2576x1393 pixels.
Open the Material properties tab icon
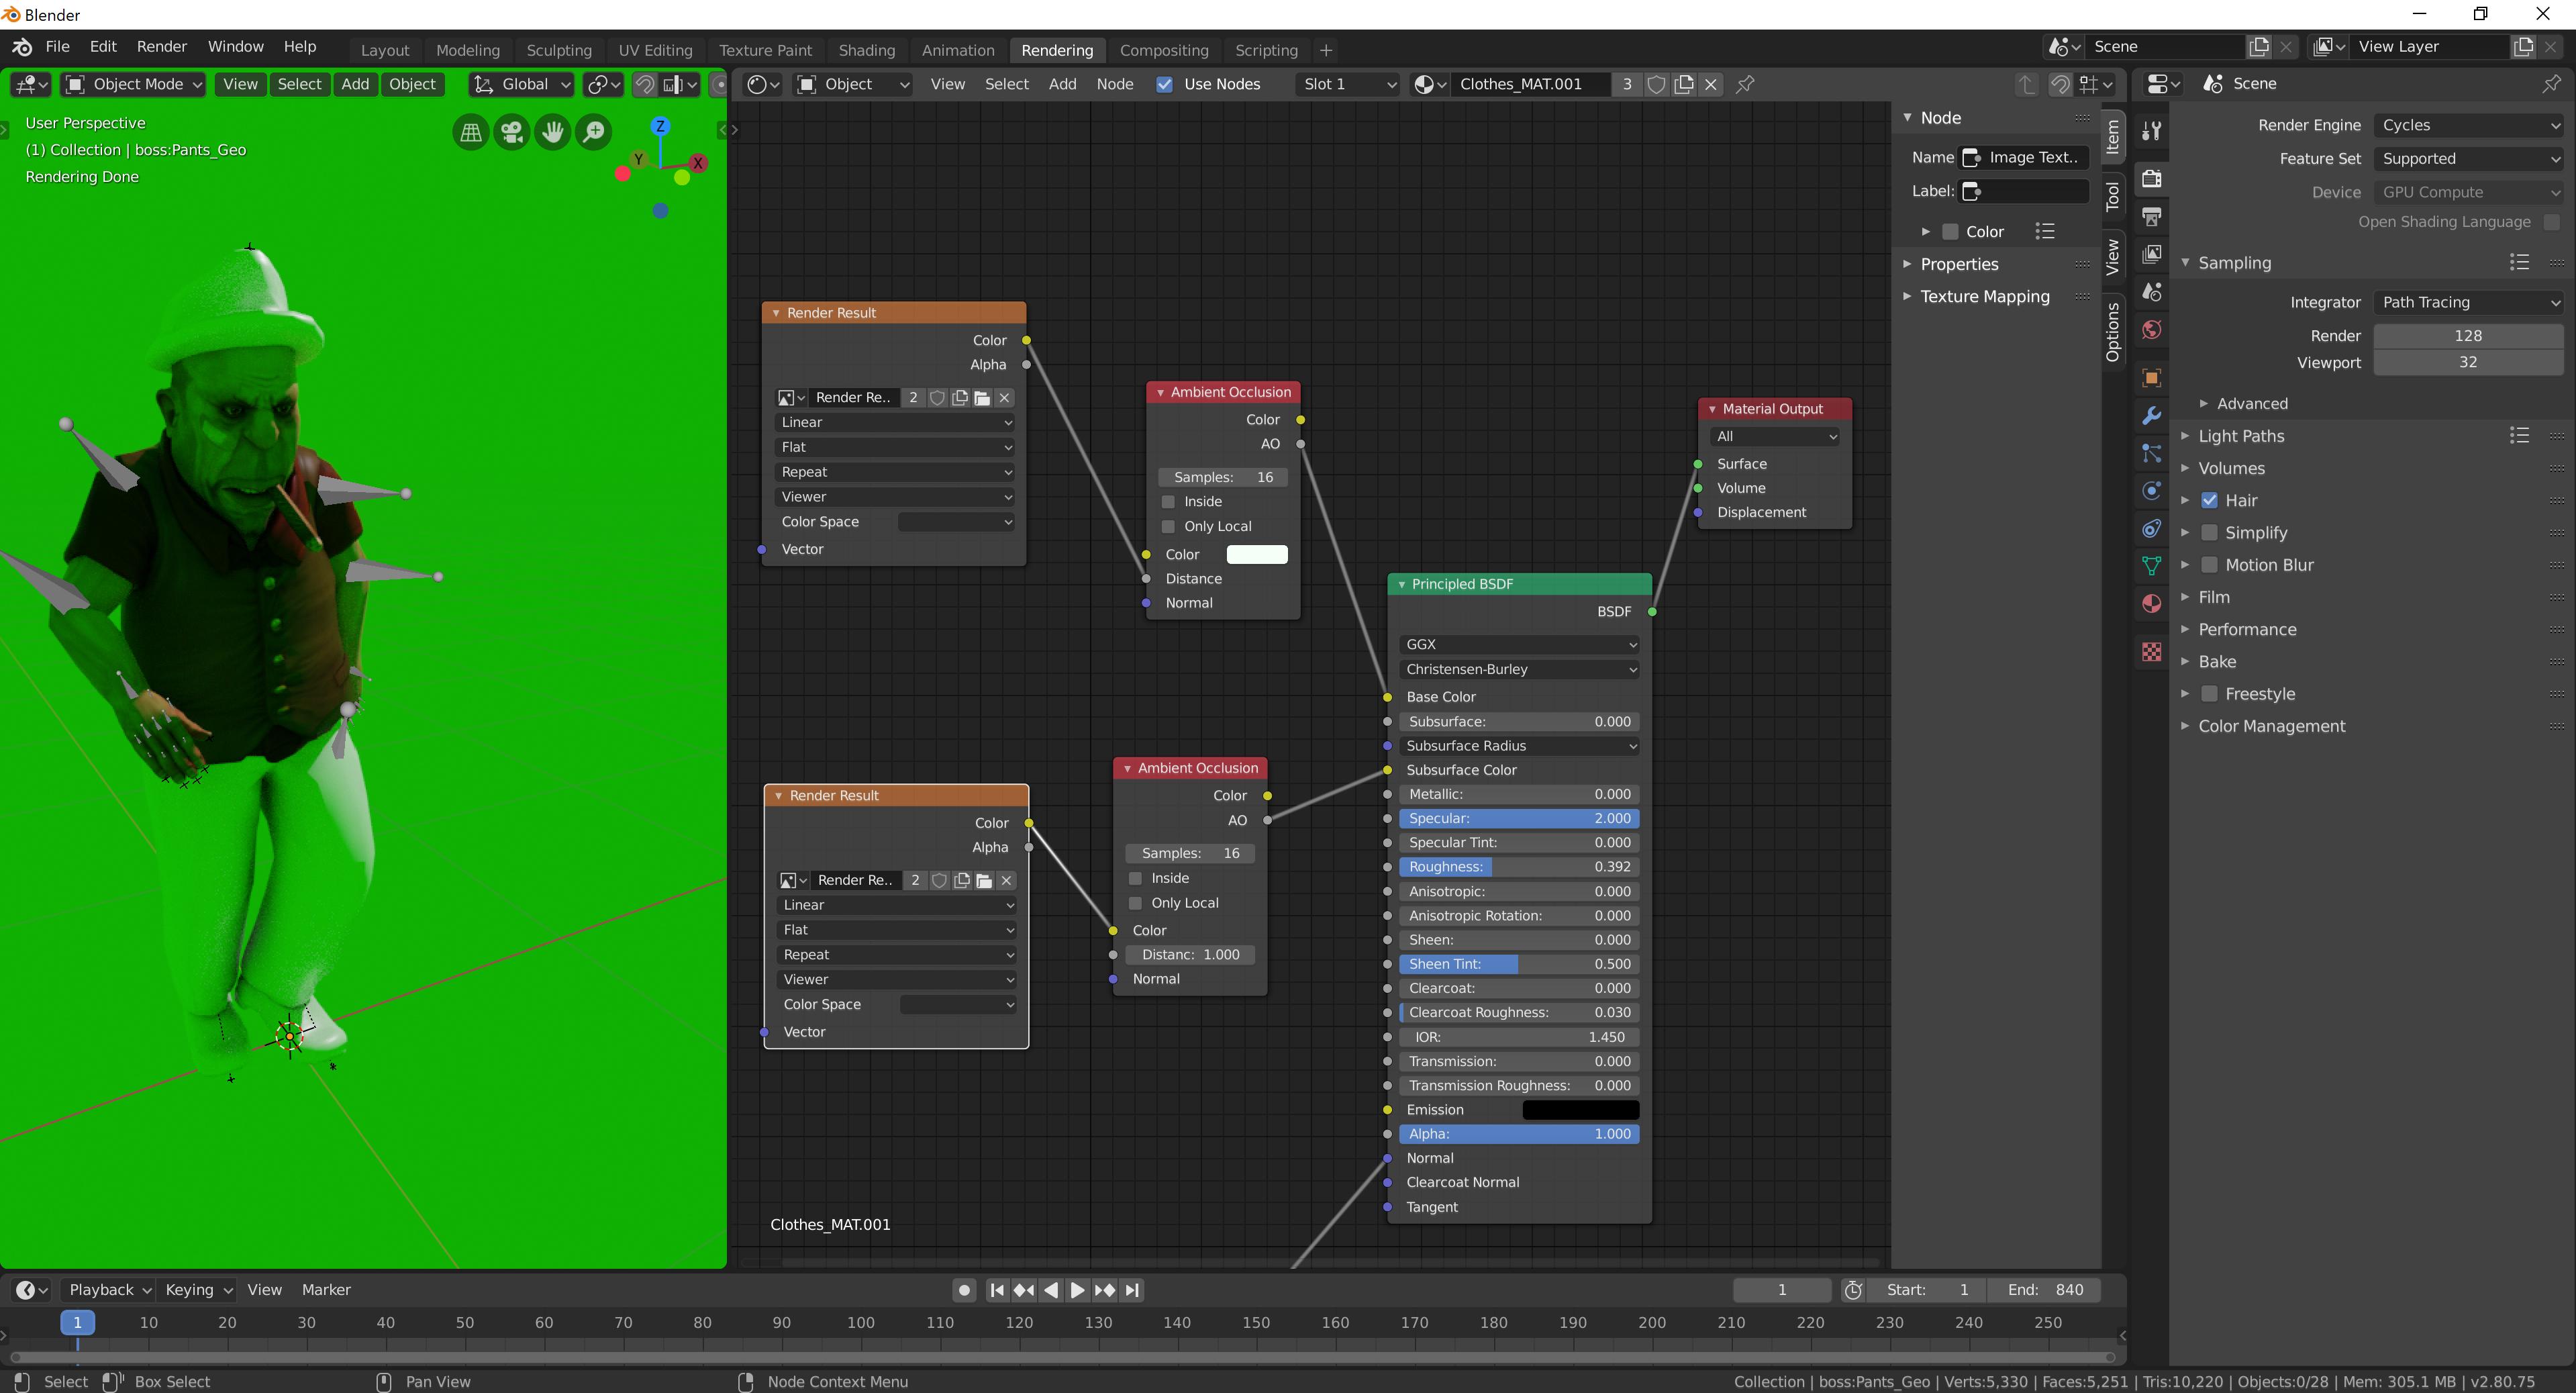coord(2151,604)
